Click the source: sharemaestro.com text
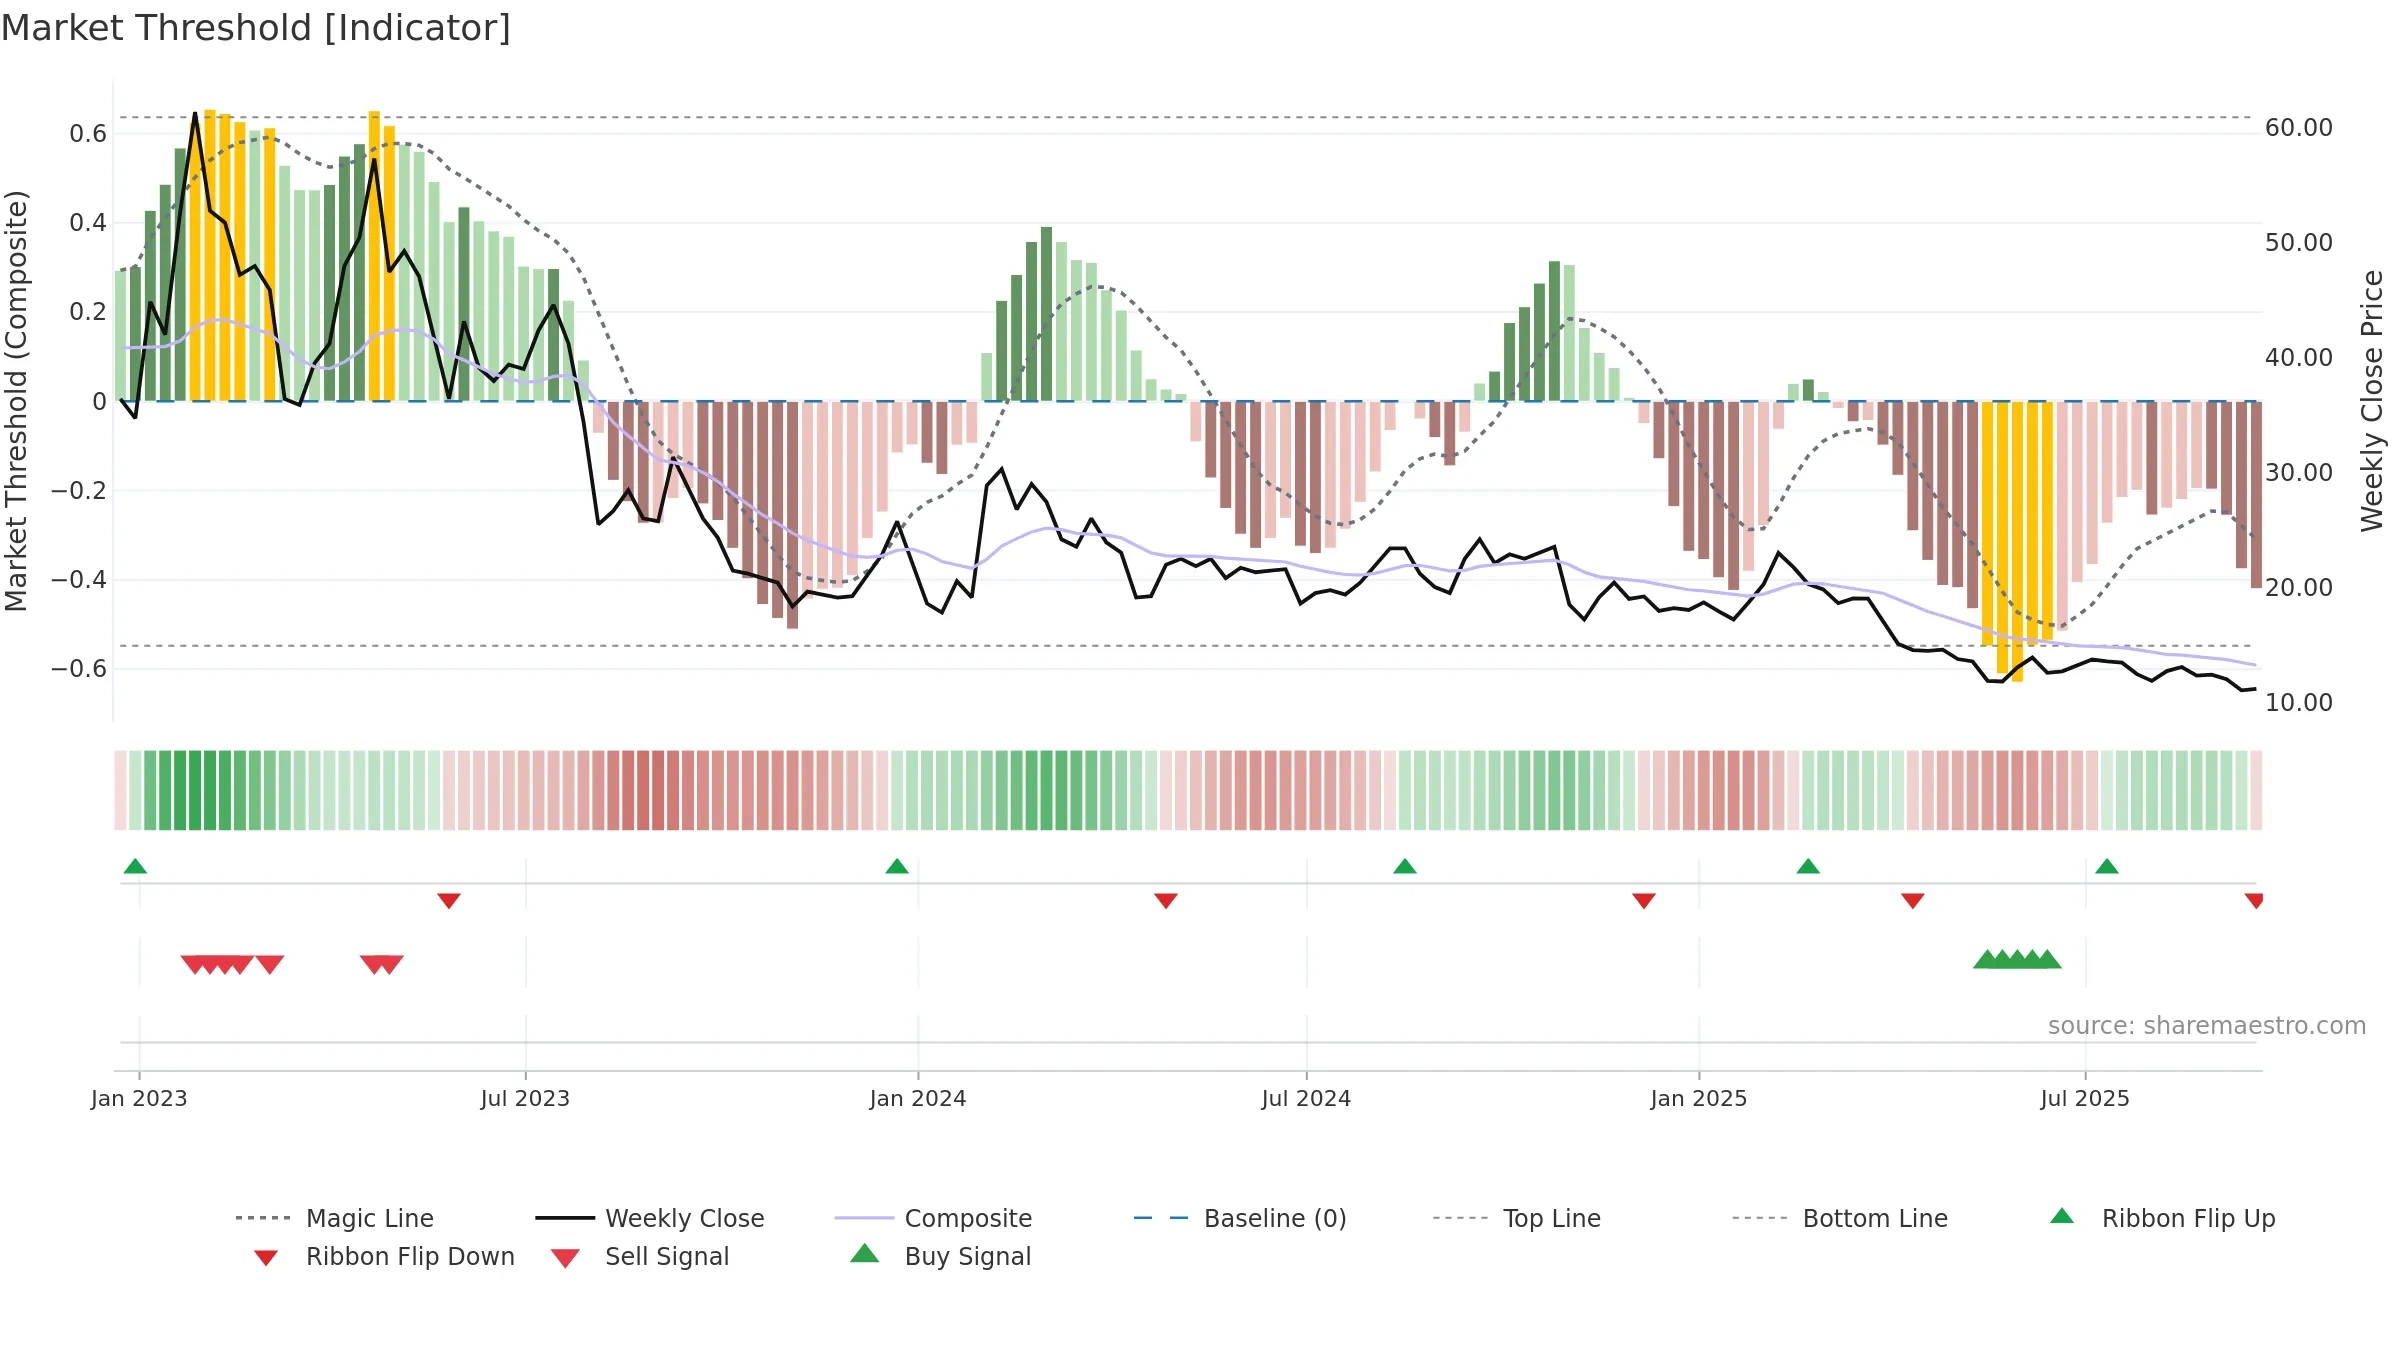The height and width of the screenshot is (1350, 2400). pyautogui.click(x=2207, y=1026)
